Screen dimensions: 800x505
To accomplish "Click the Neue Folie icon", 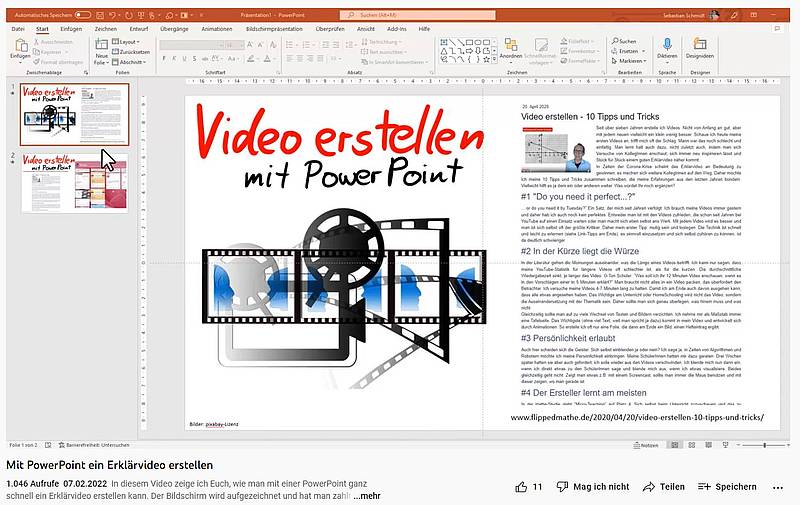I will click(101, 47).
